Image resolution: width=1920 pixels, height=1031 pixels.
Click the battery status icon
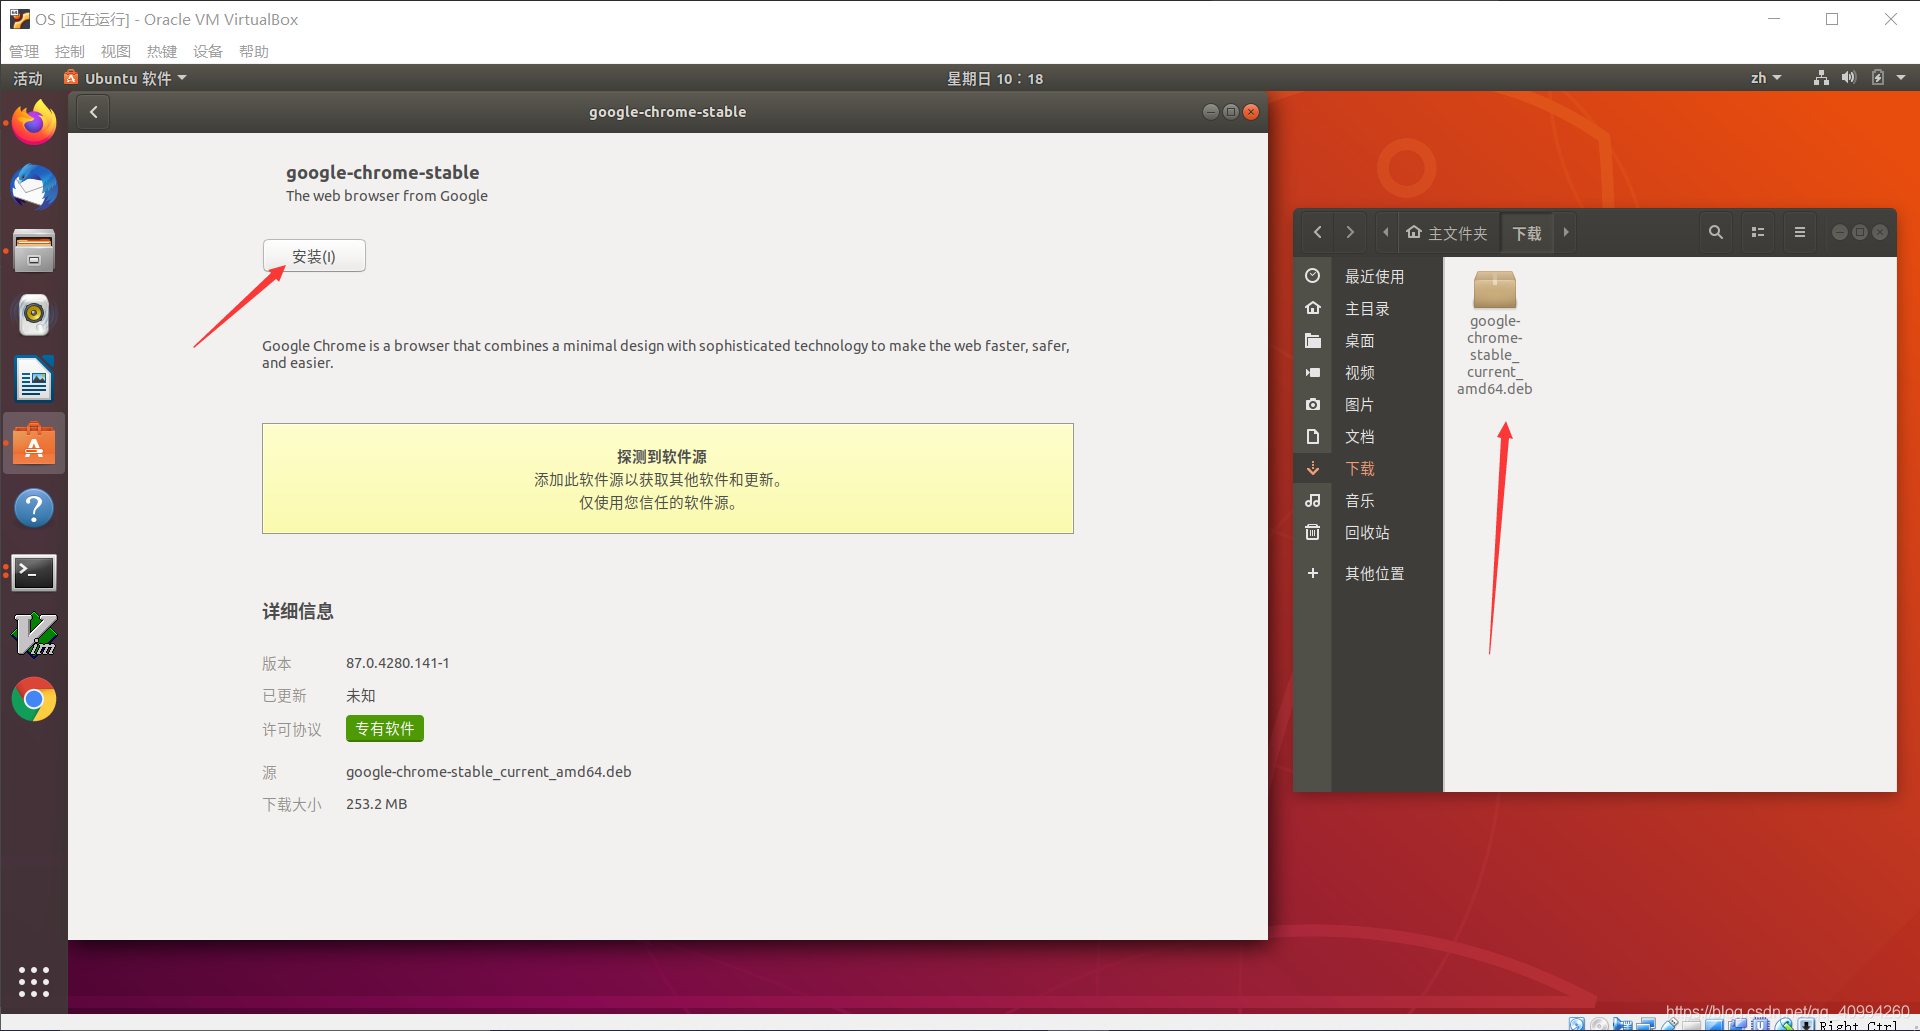pyautogui.click(x=1878, y=78)
